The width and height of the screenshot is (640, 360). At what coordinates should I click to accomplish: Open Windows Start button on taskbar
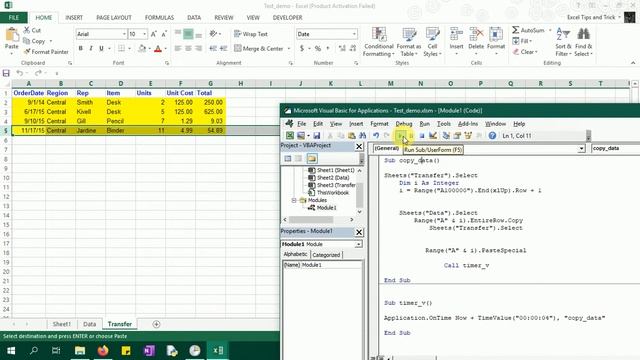[x=11, y=351]
